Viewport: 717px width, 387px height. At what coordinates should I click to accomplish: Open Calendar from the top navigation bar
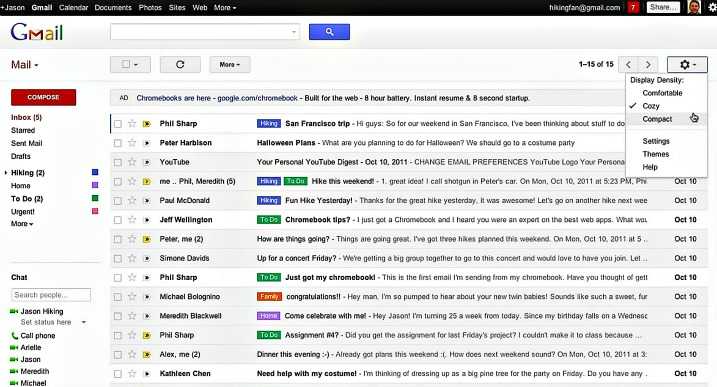pos(73,8)
